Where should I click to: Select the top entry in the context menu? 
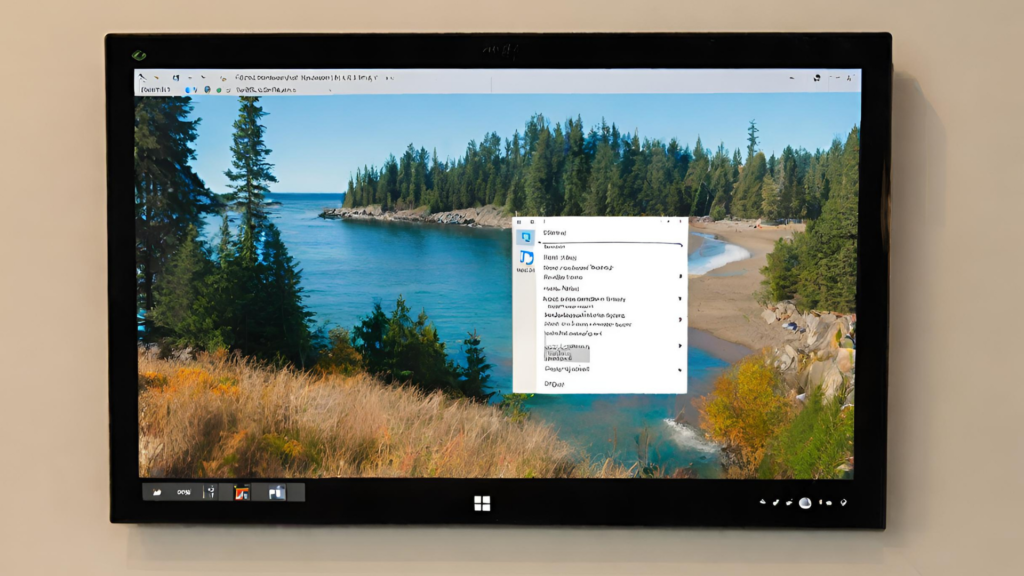pos(554,233)
